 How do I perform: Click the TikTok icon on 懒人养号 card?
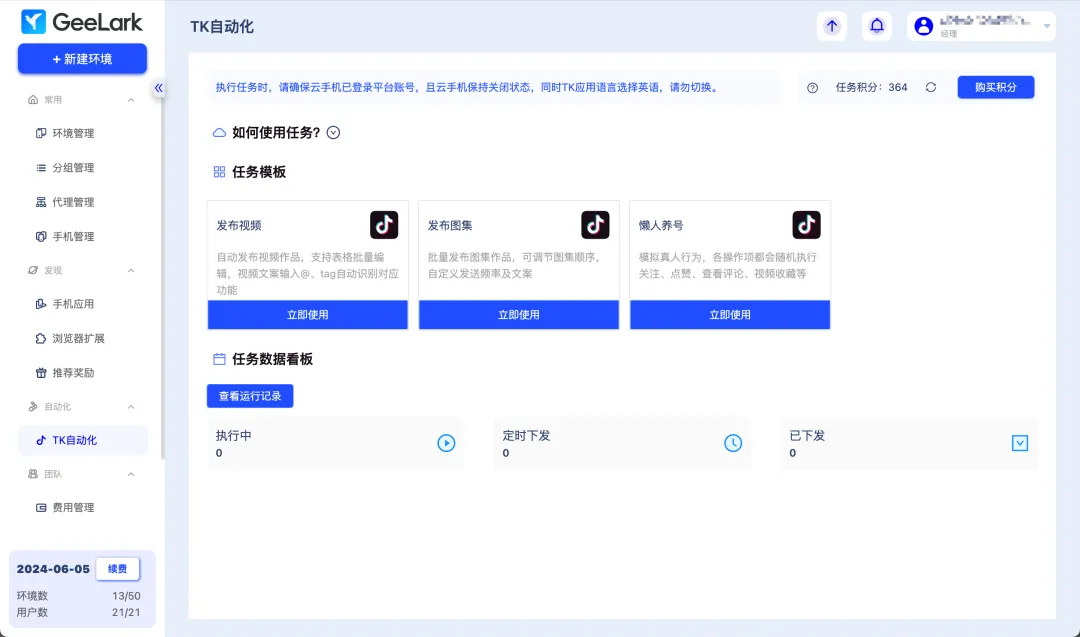tap(807, 225)
